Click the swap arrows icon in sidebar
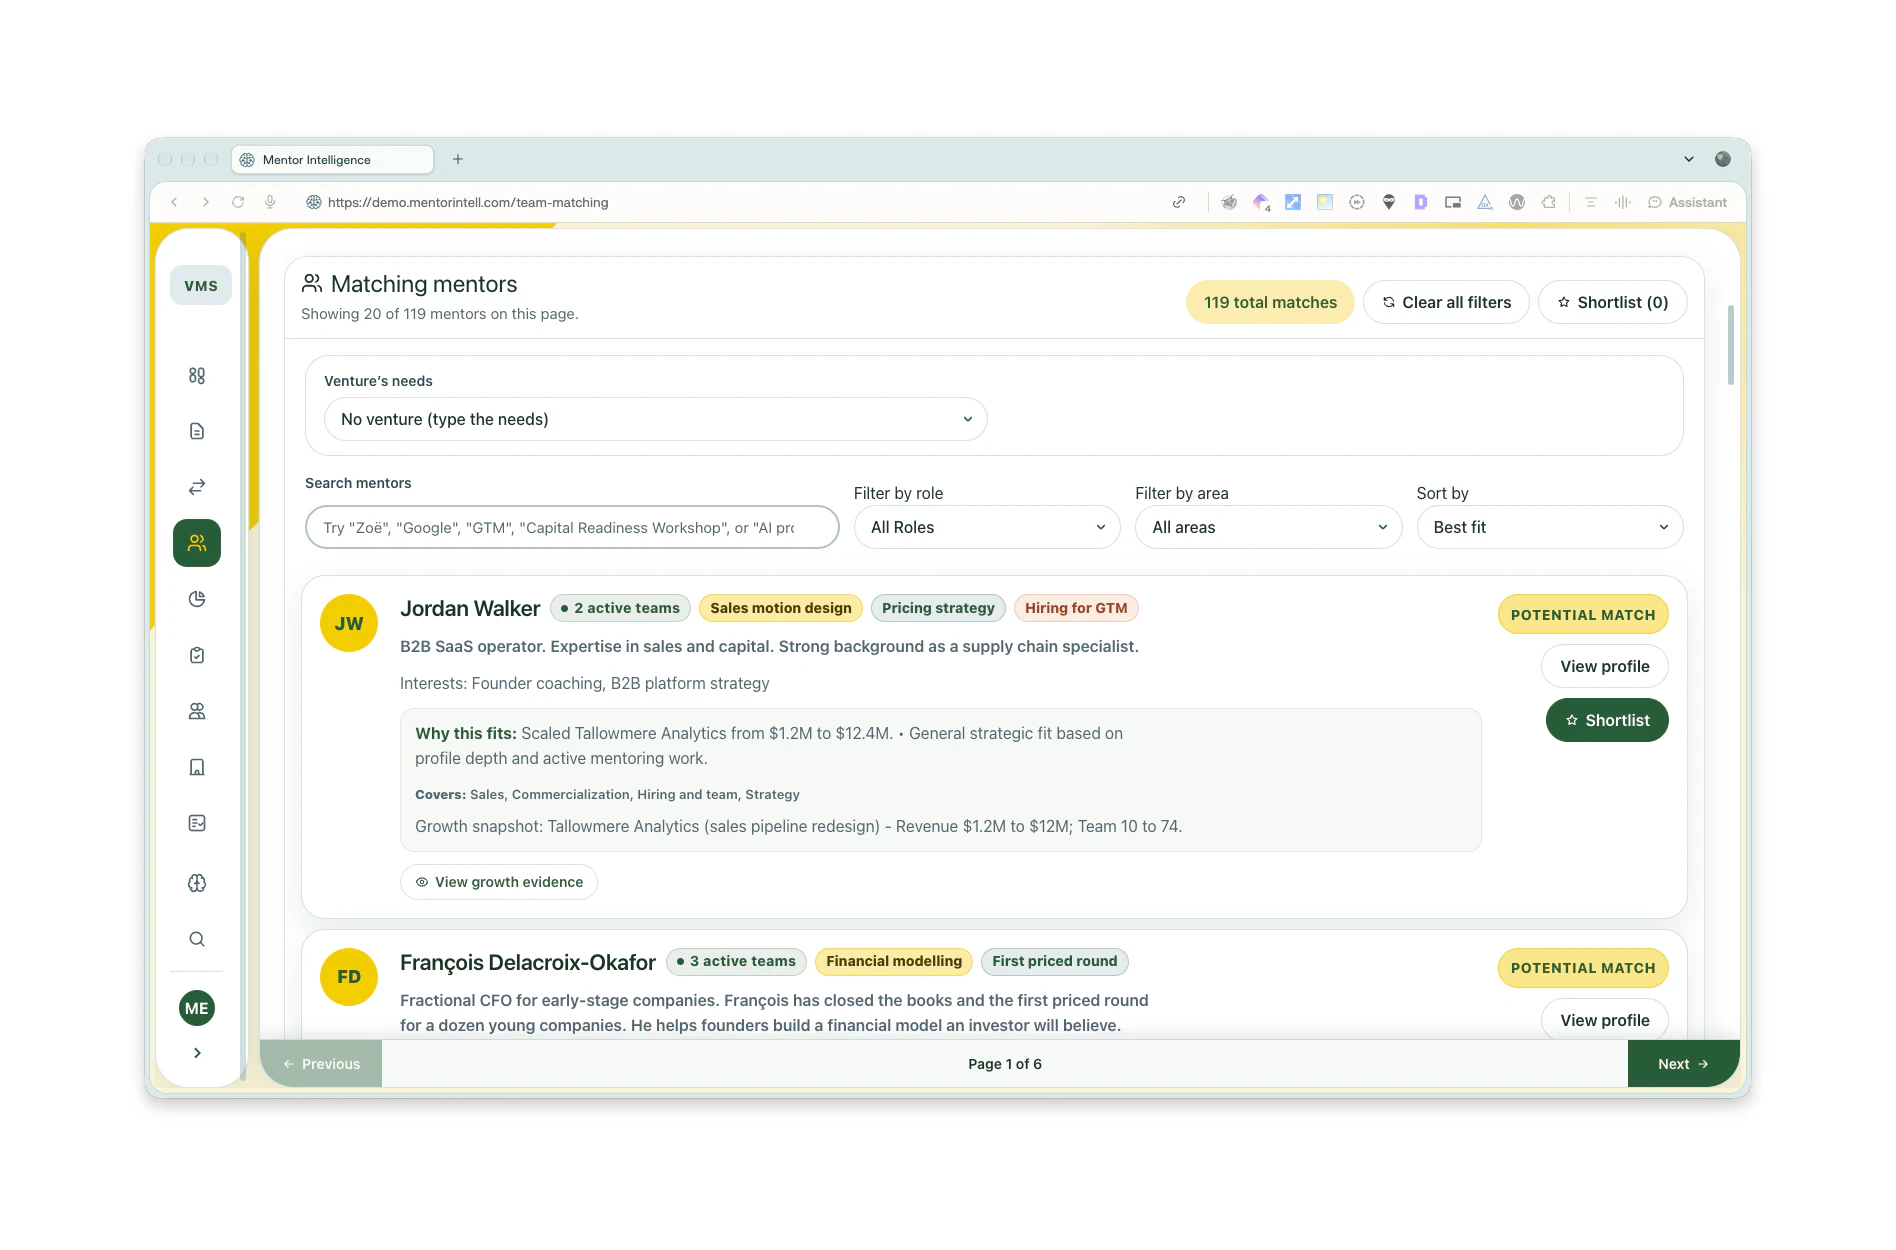Image resolution: width=1896 pixels, height=1250 pixels. 197,487
